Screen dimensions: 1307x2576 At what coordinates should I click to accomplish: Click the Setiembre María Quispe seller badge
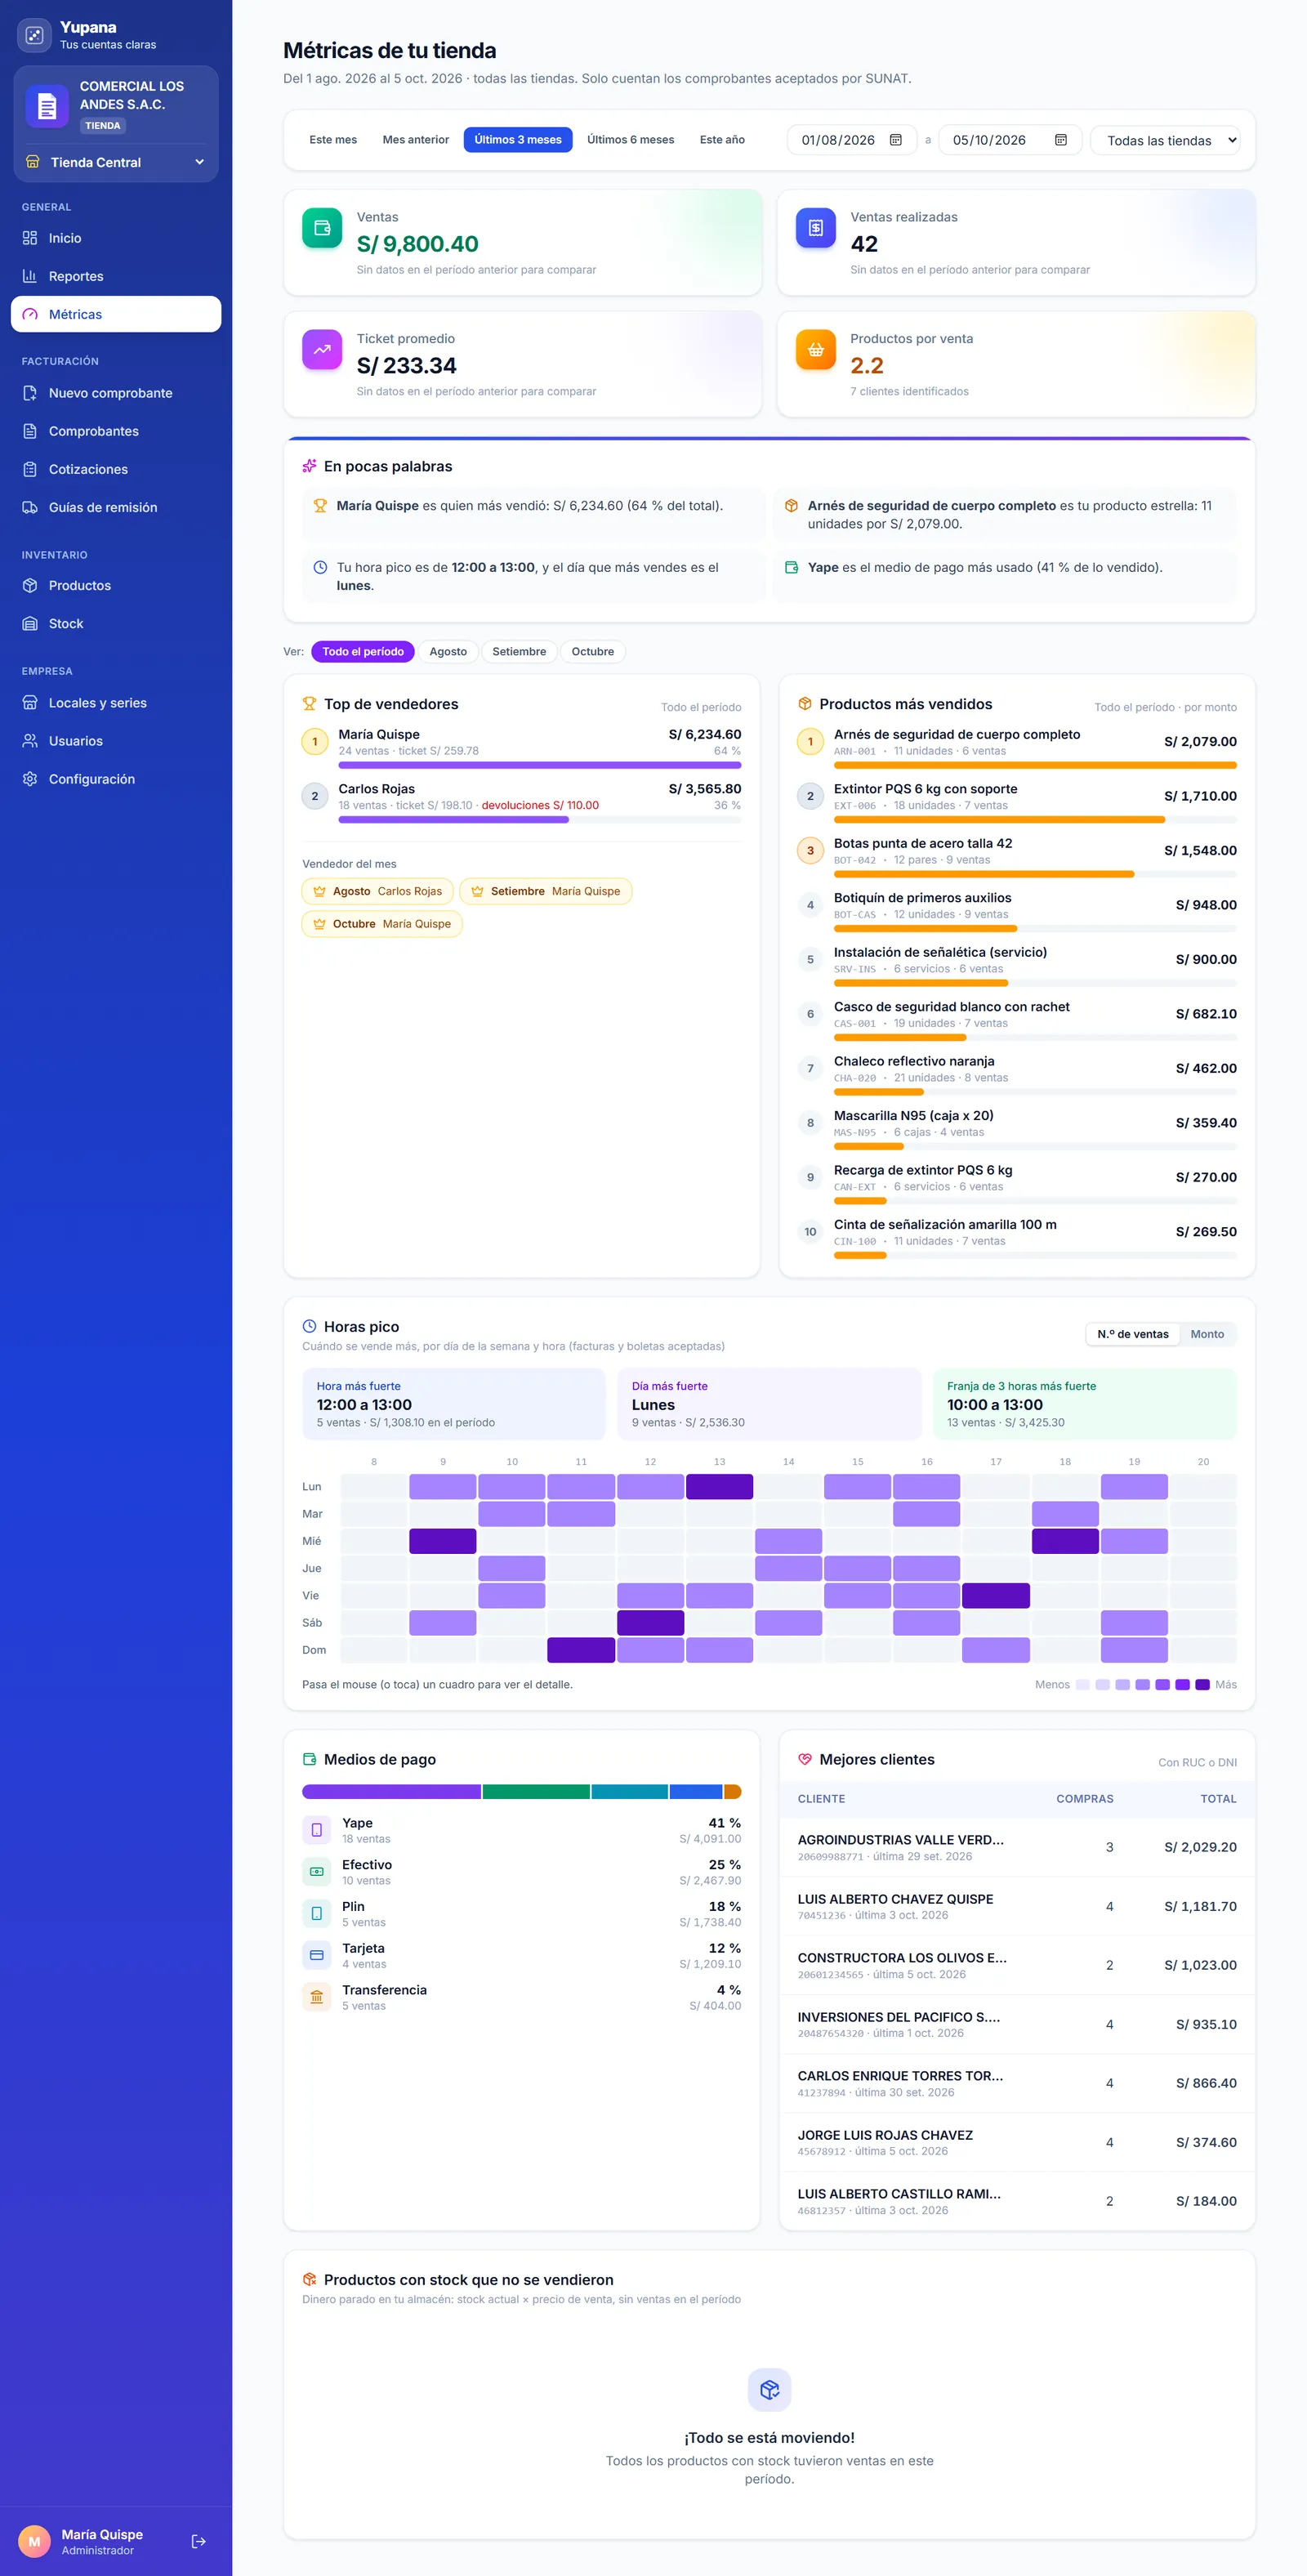click(545, 891)
